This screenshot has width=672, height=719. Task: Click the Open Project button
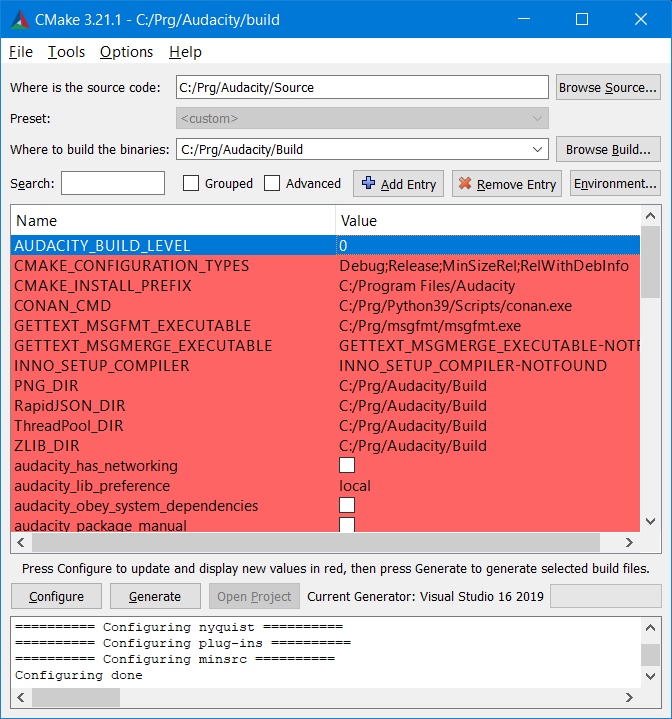(x=254, y=596)
